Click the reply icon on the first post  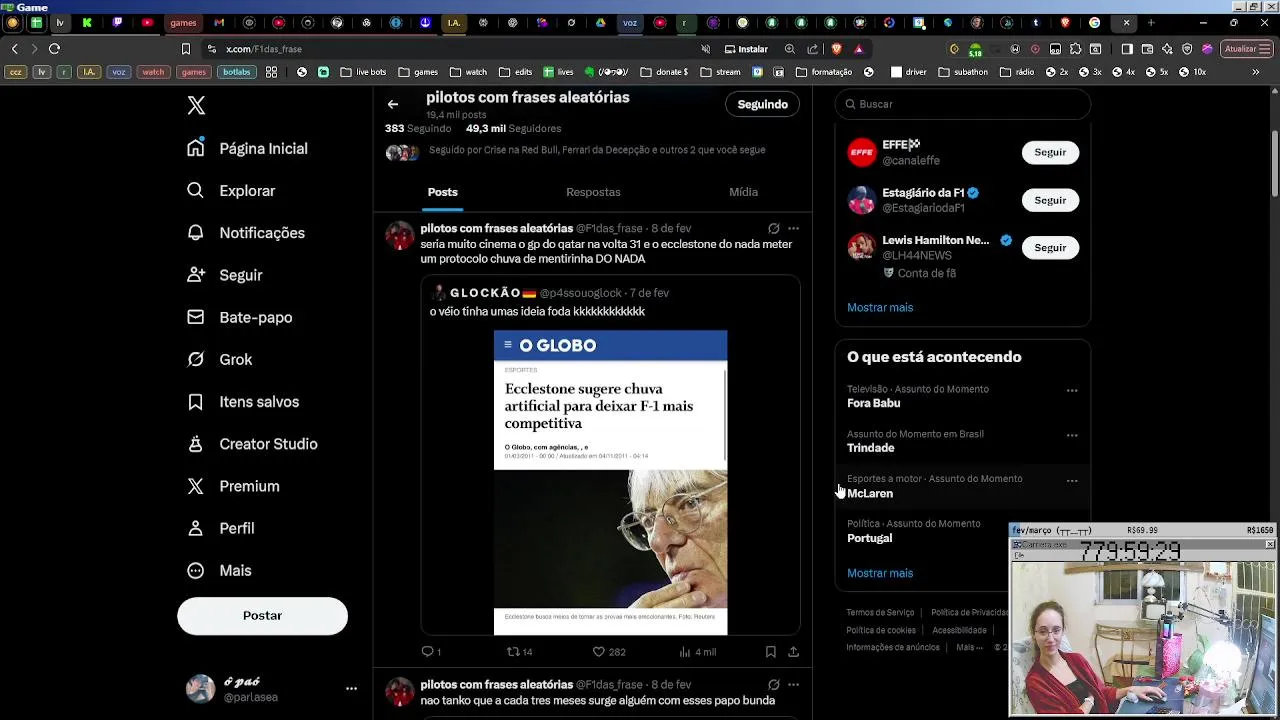coord(427,652)
